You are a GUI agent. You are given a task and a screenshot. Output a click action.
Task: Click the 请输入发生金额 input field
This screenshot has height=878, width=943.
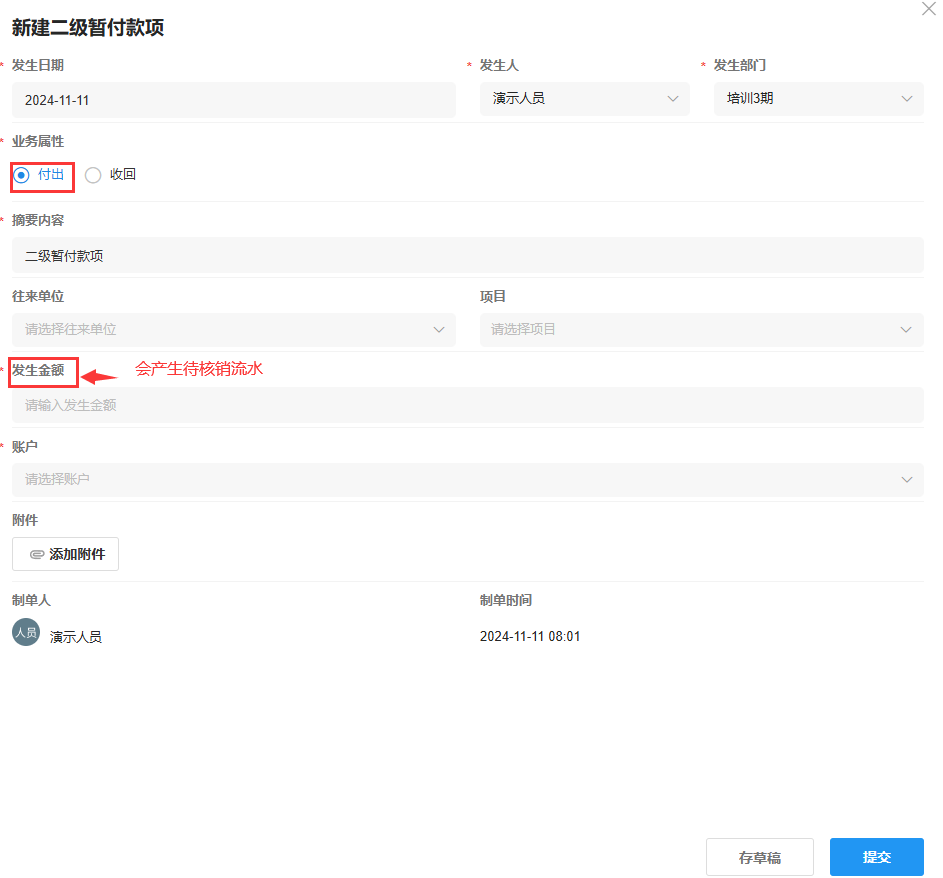coord(467,404)
